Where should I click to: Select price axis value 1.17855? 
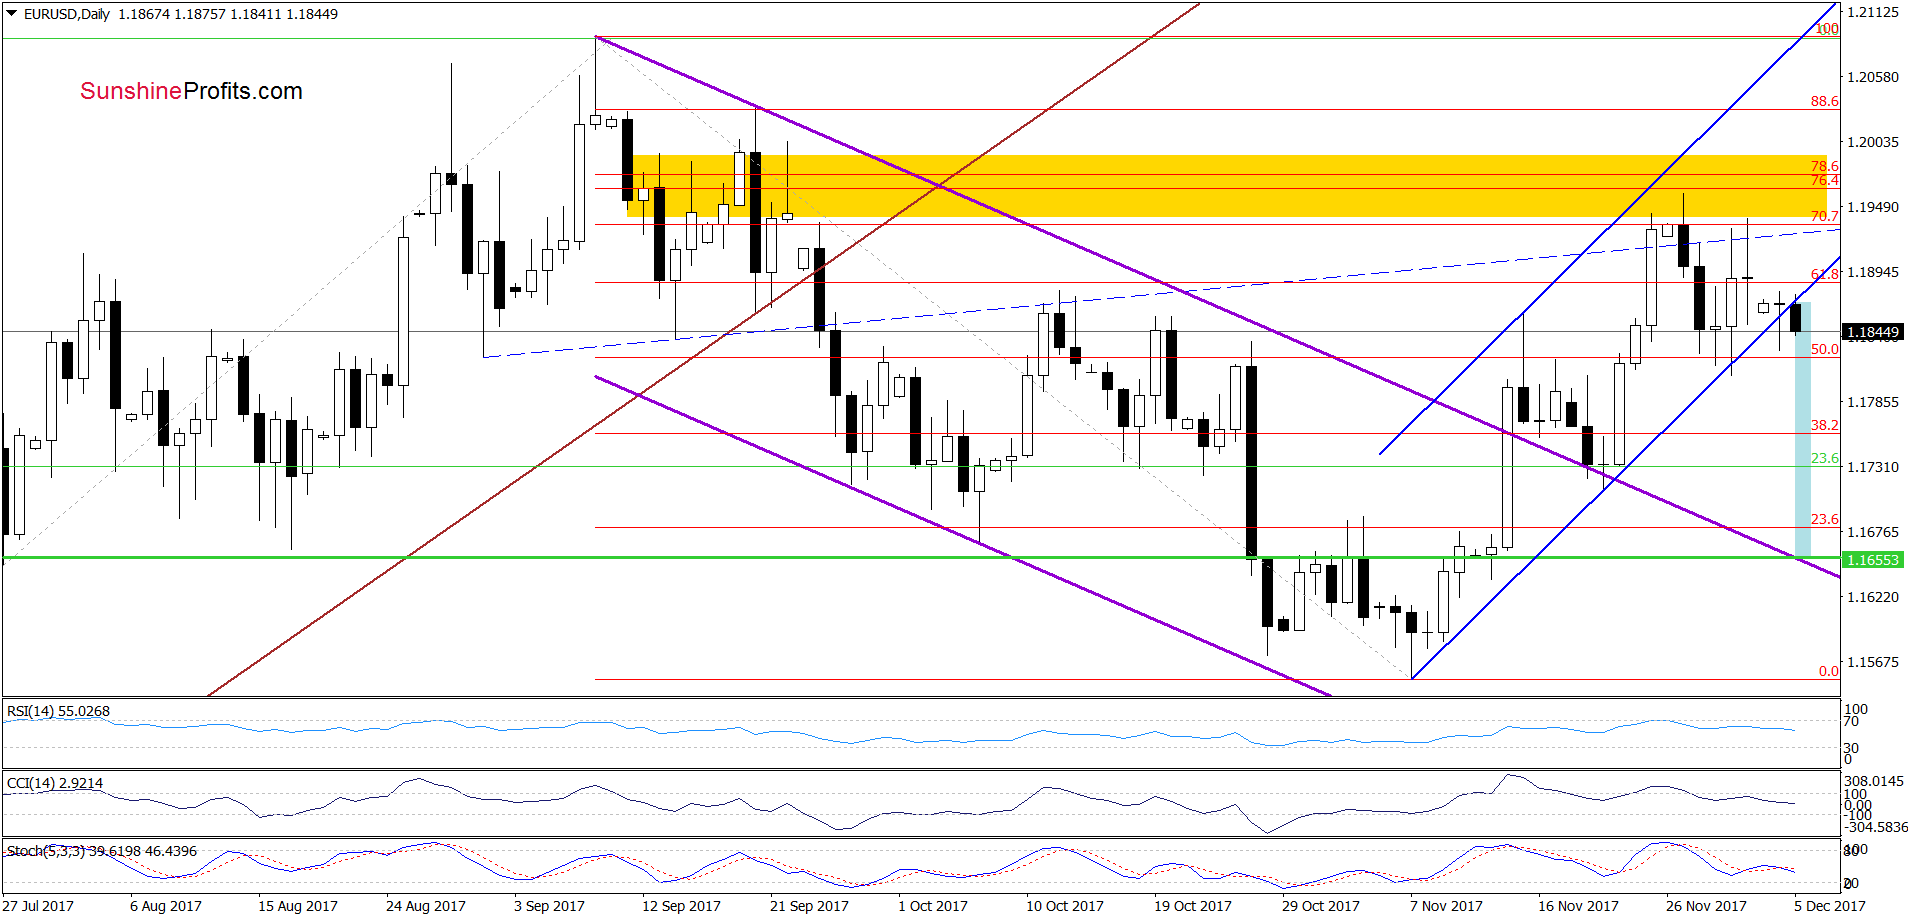[x=1873, y=402]
